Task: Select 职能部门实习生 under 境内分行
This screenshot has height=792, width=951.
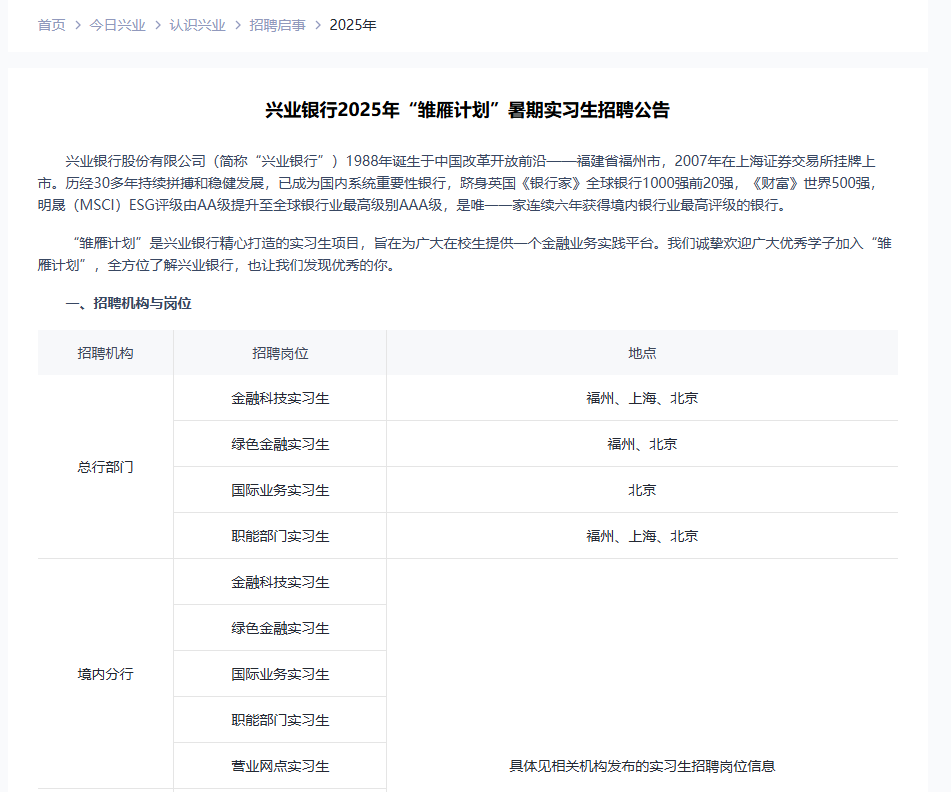Action: [280, 720]
